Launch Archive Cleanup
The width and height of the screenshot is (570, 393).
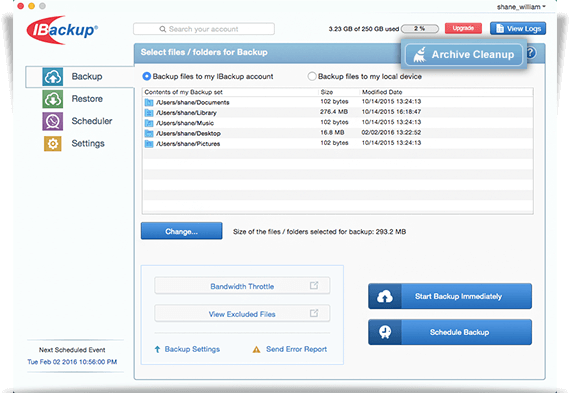464,55
